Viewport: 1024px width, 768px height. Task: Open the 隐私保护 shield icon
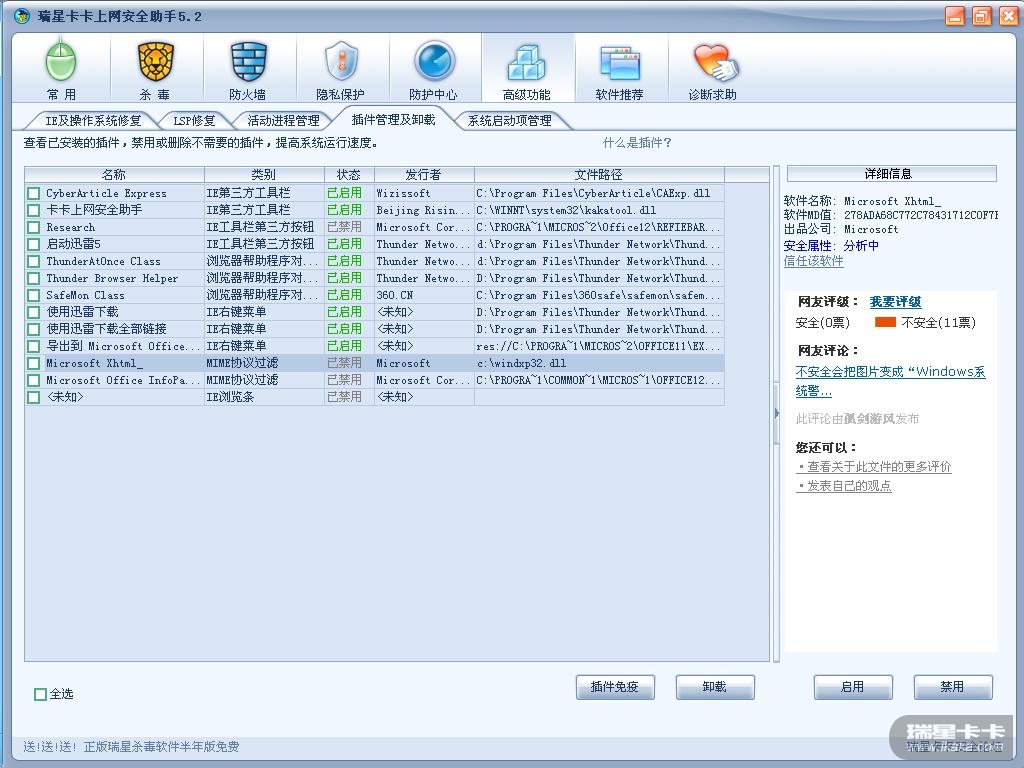[x=341, y=69]
